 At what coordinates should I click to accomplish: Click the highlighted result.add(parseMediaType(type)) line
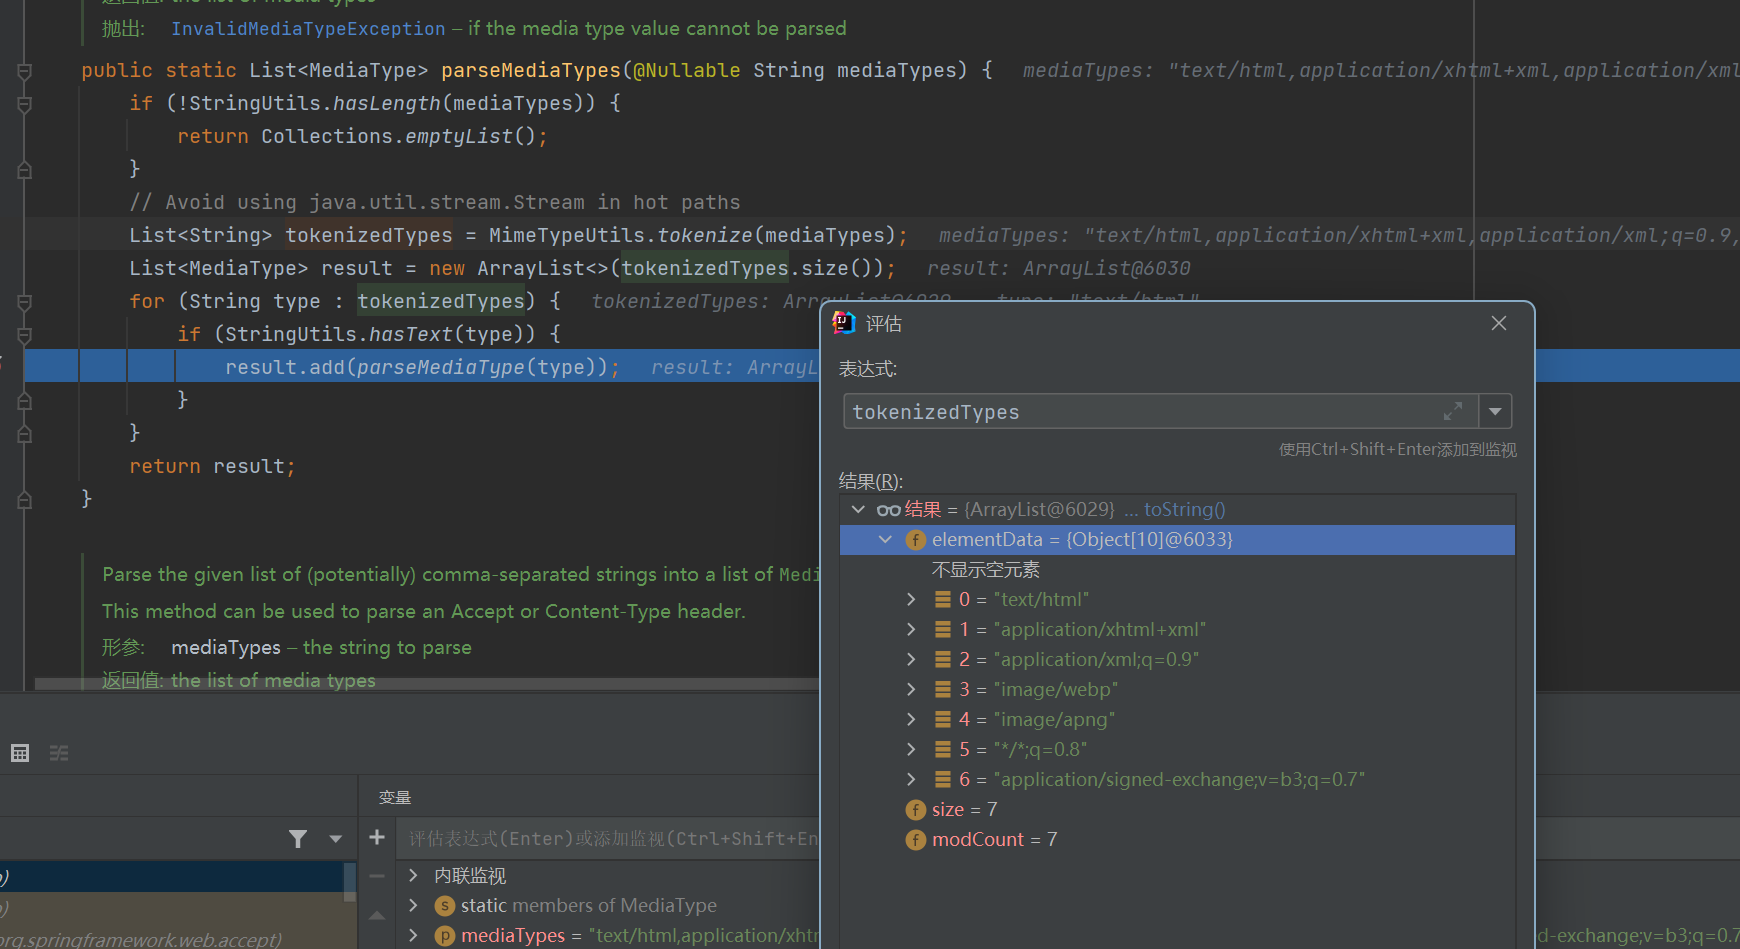[x=422, y=367]
